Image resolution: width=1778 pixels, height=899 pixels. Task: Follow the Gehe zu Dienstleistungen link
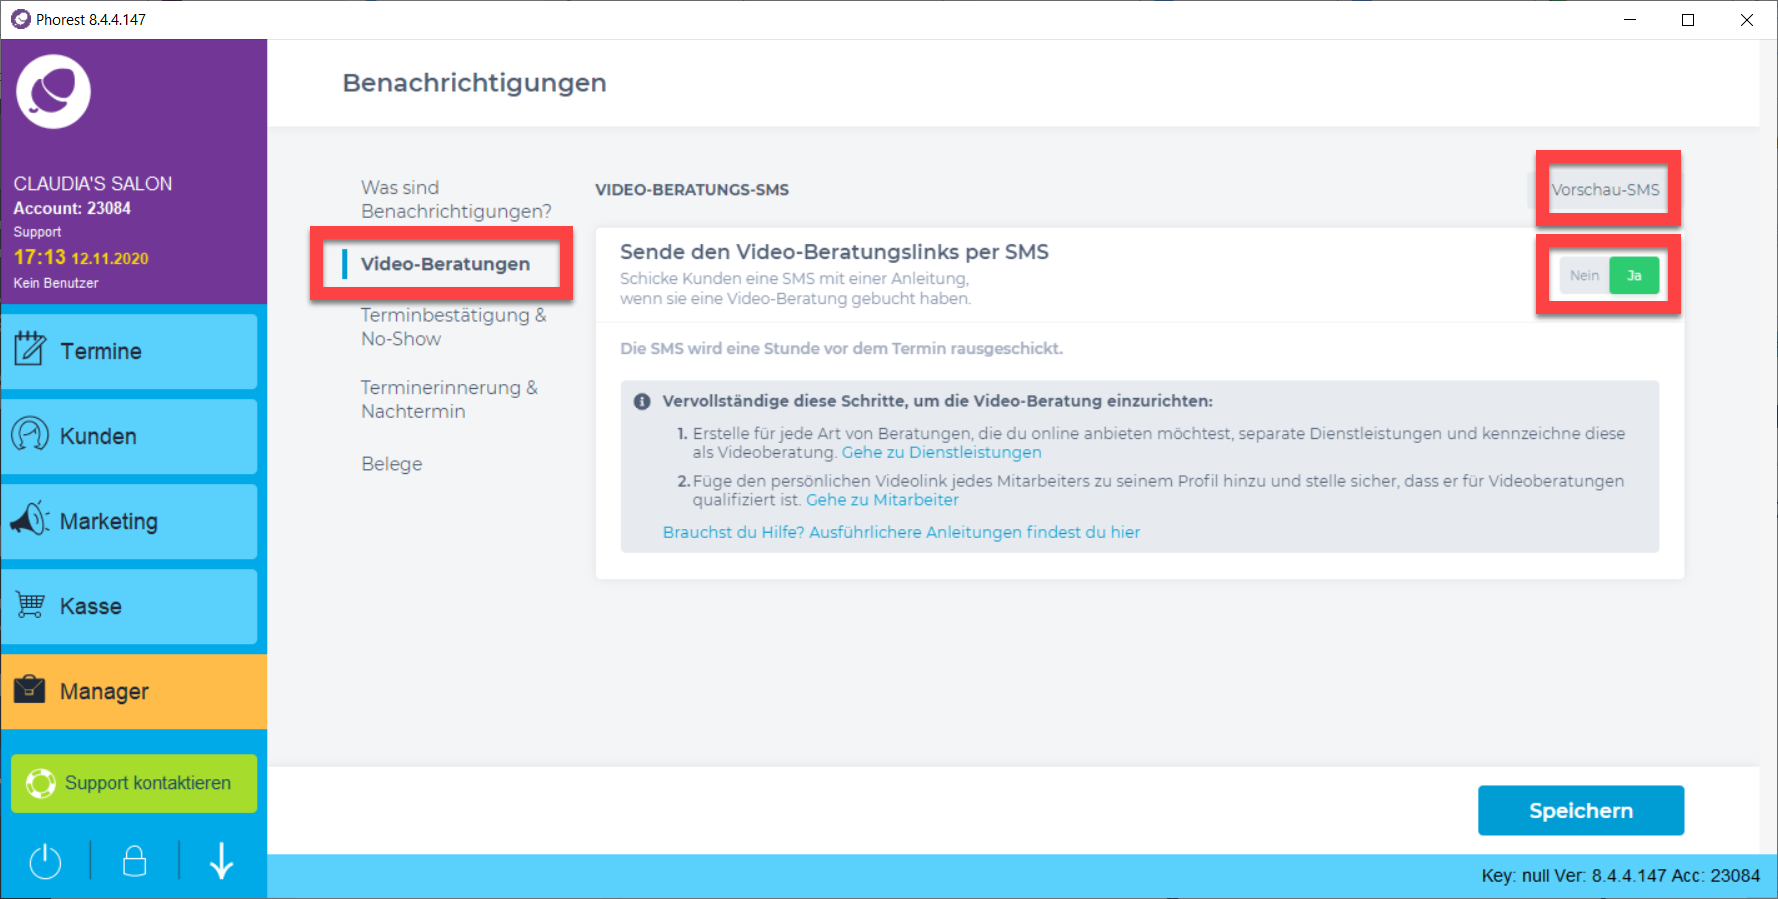(941, 452)
